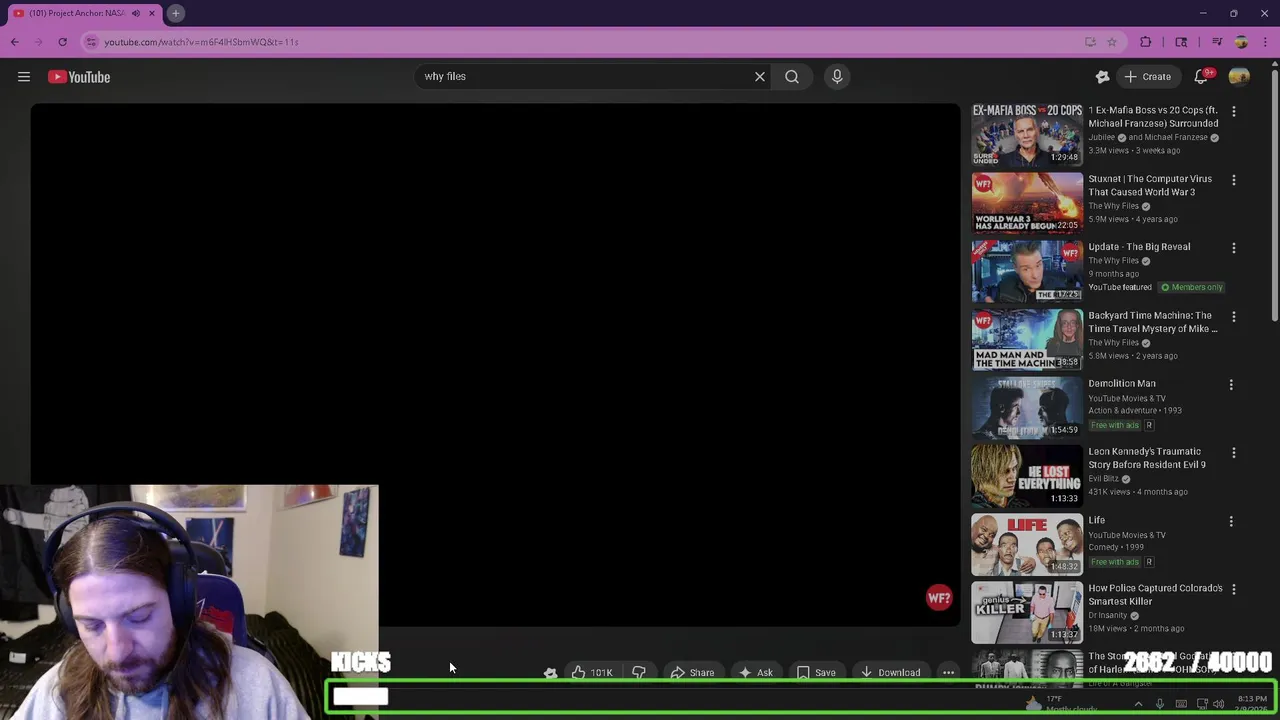Open the Demolition Man thumbnail
This screenshot has height=720, width=1280.
pyautogui.click(x=1027, y=408)
